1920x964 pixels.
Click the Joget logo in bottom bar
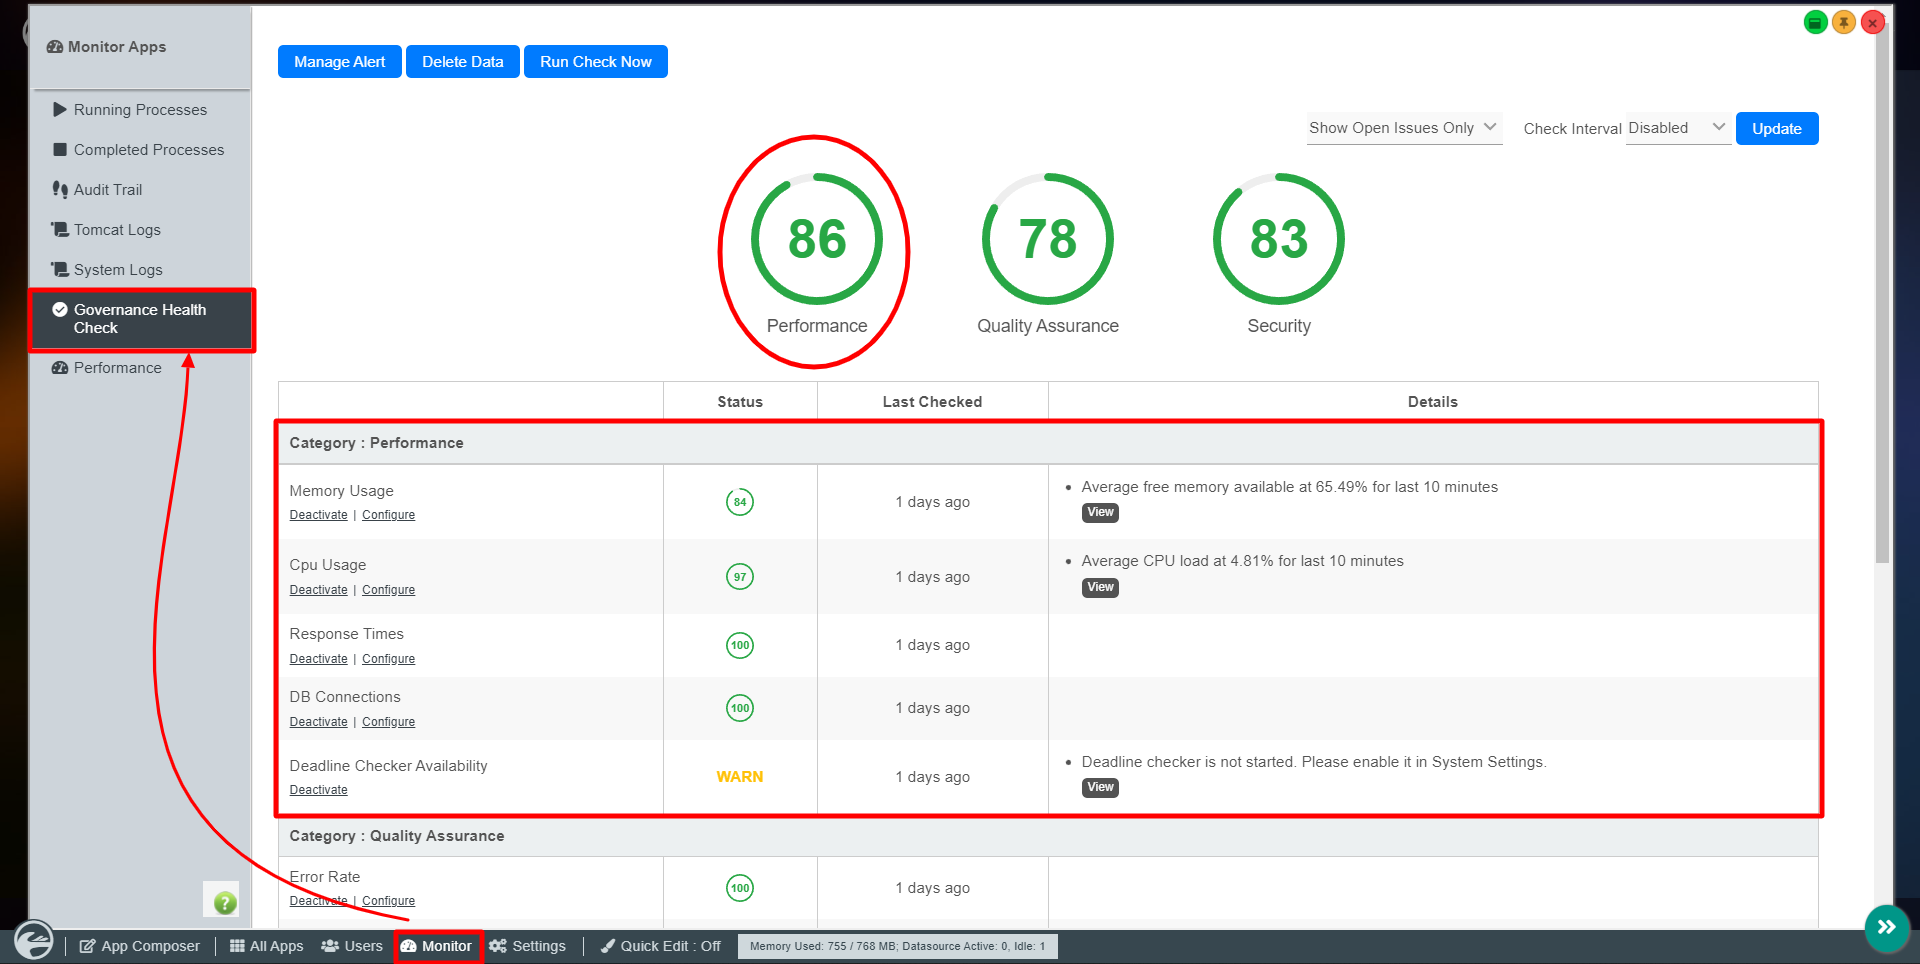34,941
